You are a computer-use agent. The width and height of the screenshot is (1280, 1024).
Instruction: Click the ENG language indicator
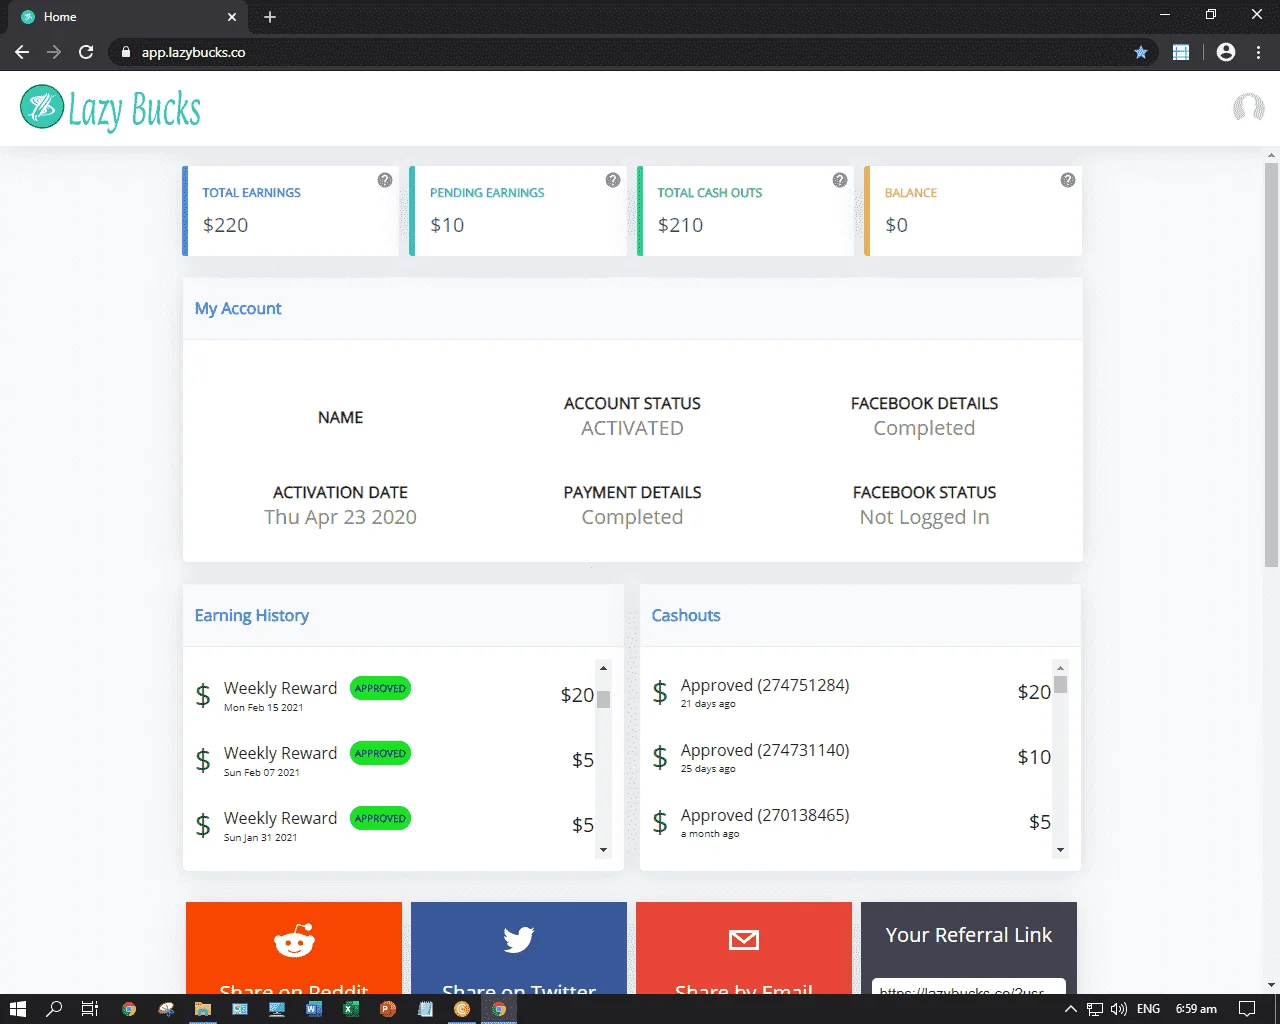point(1149,1009)
